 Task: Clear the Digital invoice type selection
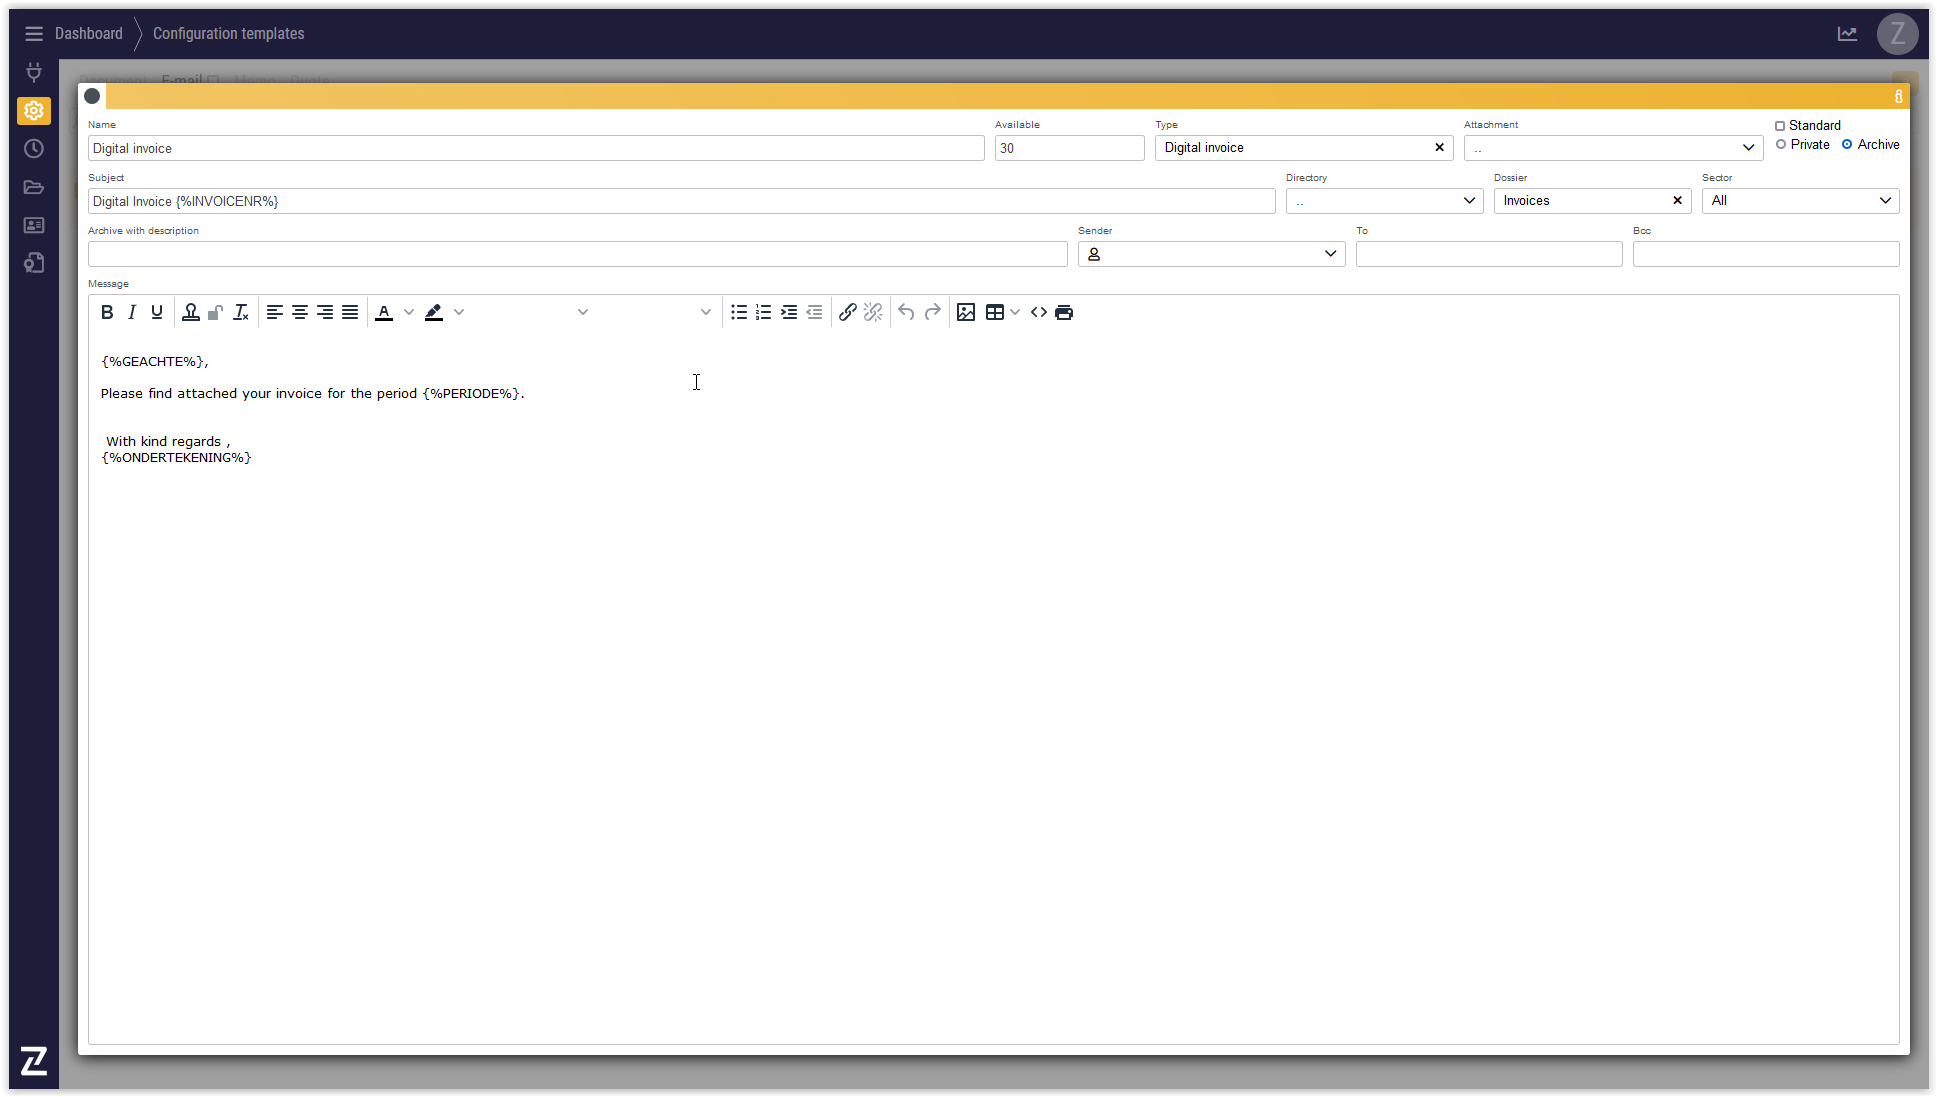click(1439, 147)
